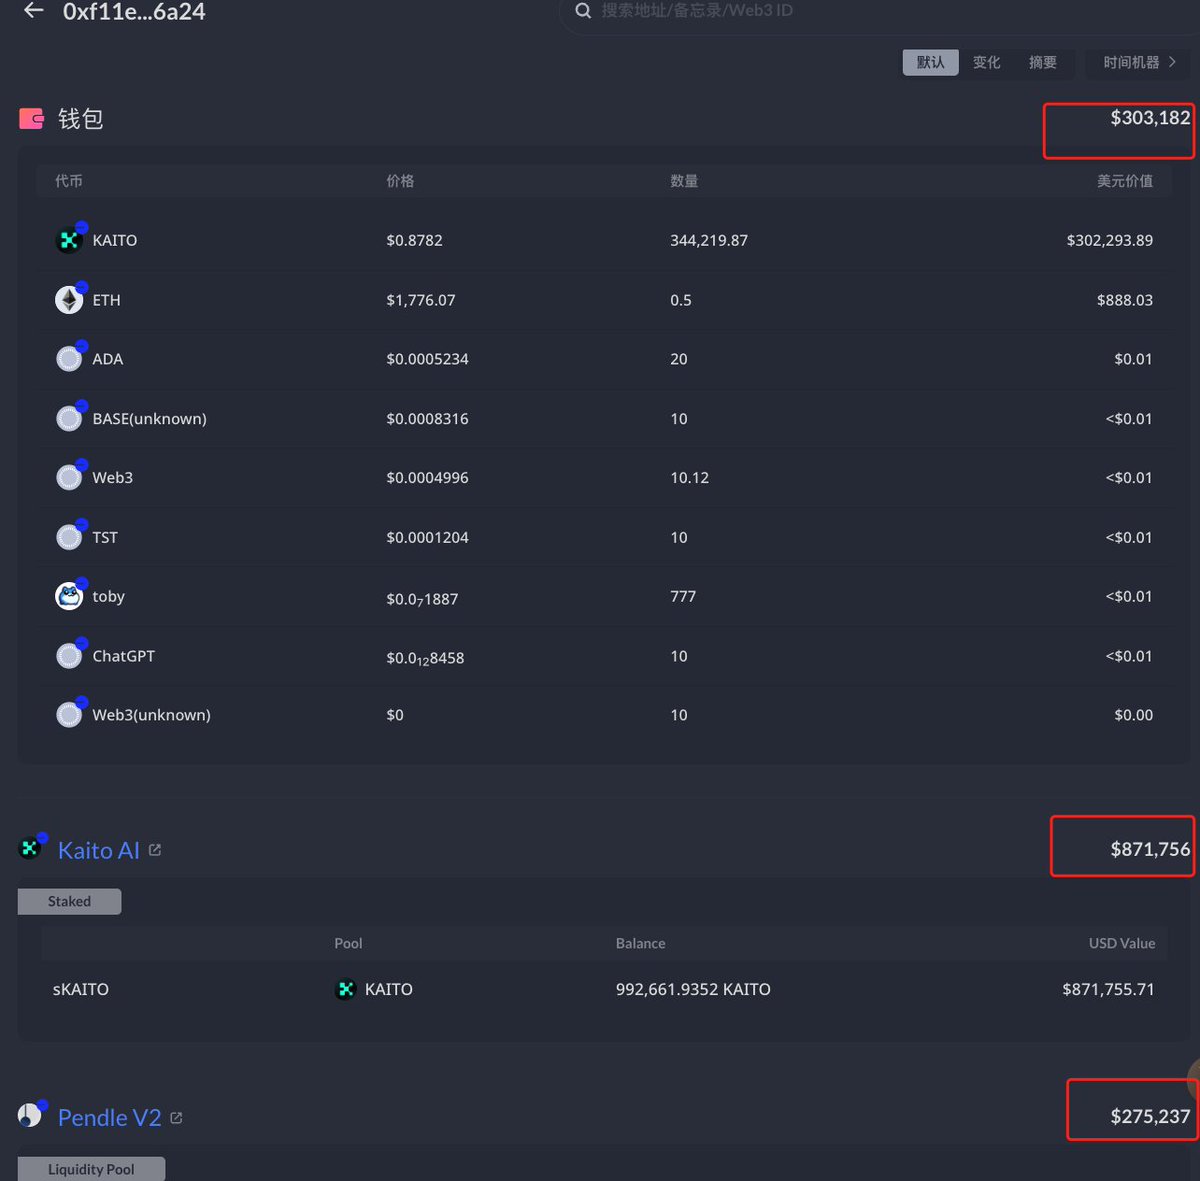Open the Pendle V2 link

tap(109, 1117)
